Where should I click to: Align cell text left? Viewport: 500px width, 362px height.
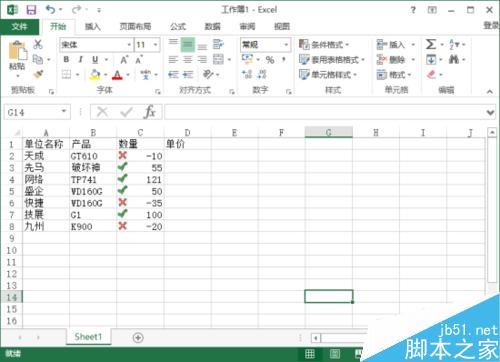(x=173, y=60)
